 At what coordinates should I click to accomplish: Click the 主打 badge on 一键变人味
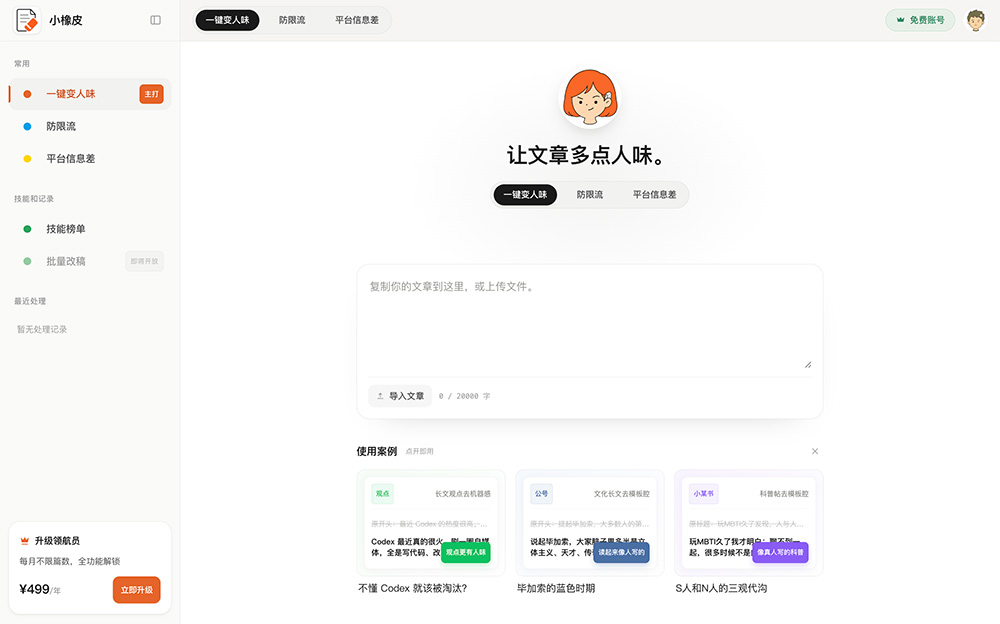click(x=152, y=94)
